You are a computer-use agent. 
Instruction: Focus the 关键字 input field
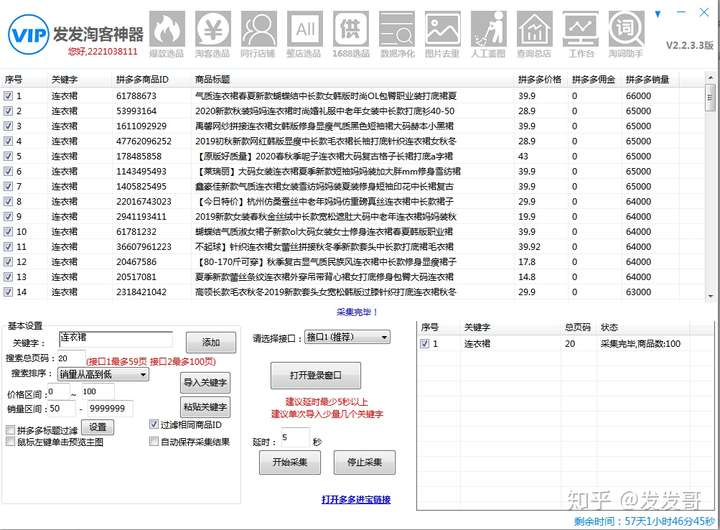point(116,339)
